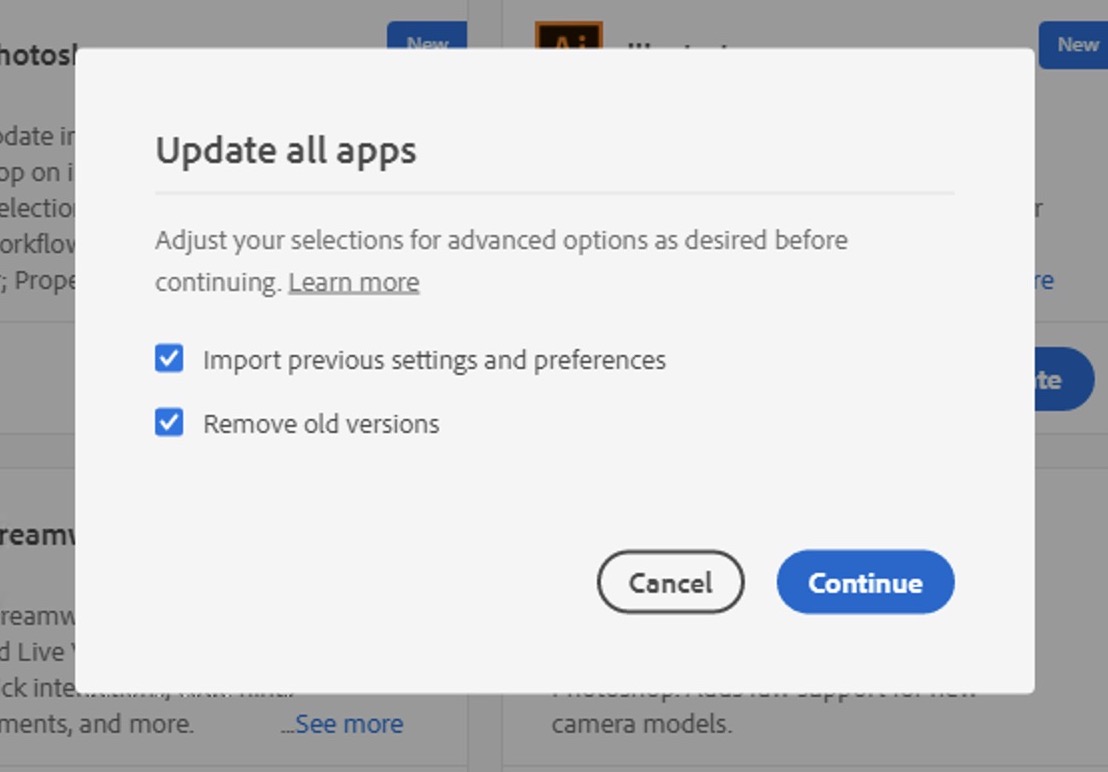This screenshot has height=772, width=1108.
Task: Click the dimmed 'ments, and more.' text
Action: 97,724
